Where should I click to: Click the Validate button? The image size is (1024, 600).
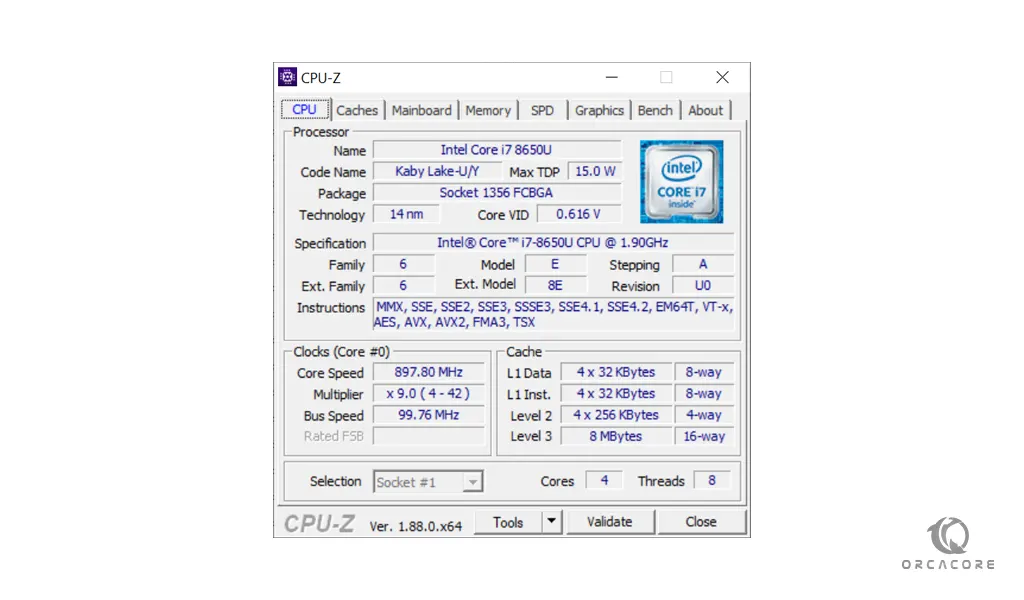click(x=609, y=522)
